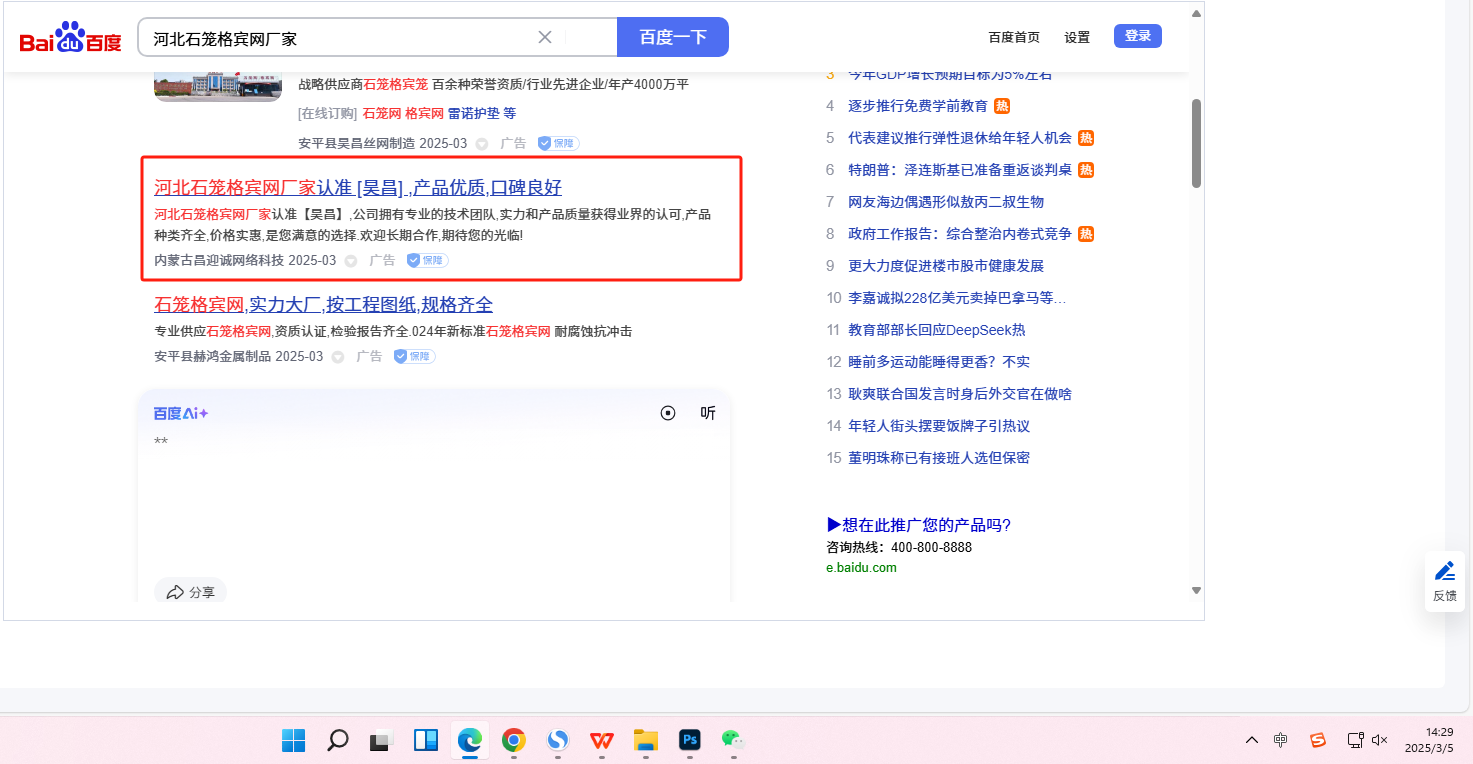This screenshot has height=764, width=1473.
Task: Expand the arrow next to 安平县赫鸿金属制品 2025-03
Action: click(x=338, y=357)
